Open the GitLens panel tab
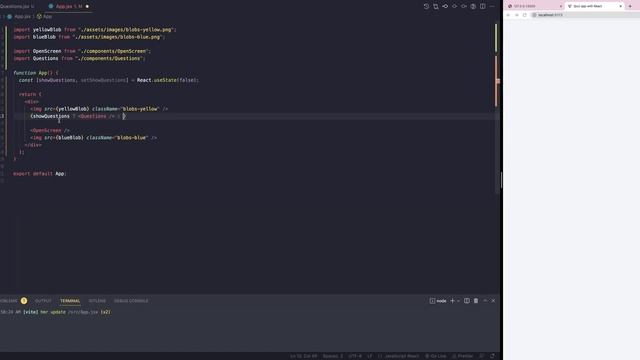640x360 pixels. (97, 301)
